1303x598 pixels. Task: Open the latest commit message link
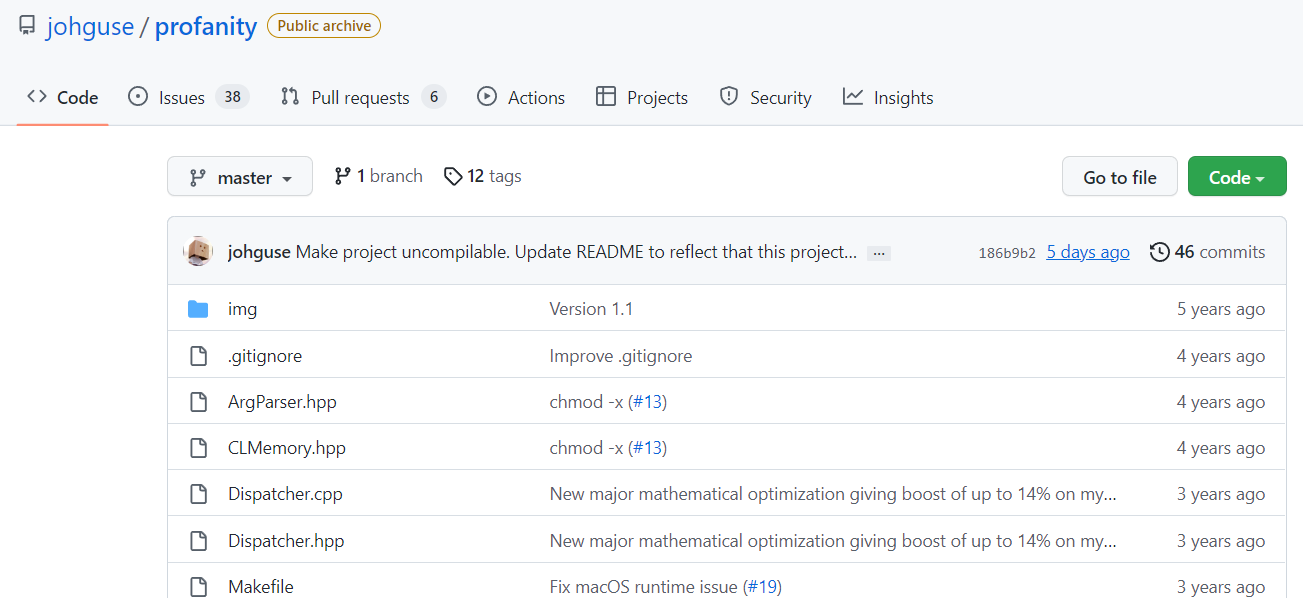[x=577, y=252]
